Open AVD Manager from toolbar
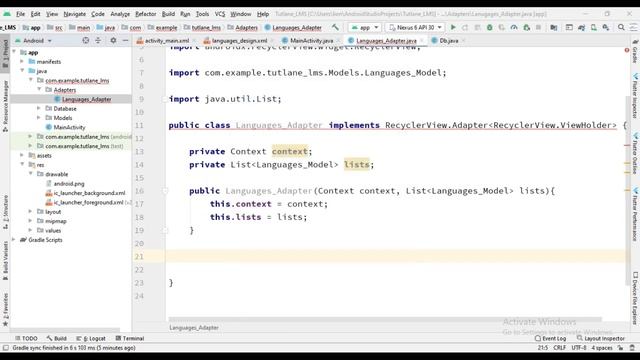The width and height of the screenshot is (640, 360). (594, 27)
